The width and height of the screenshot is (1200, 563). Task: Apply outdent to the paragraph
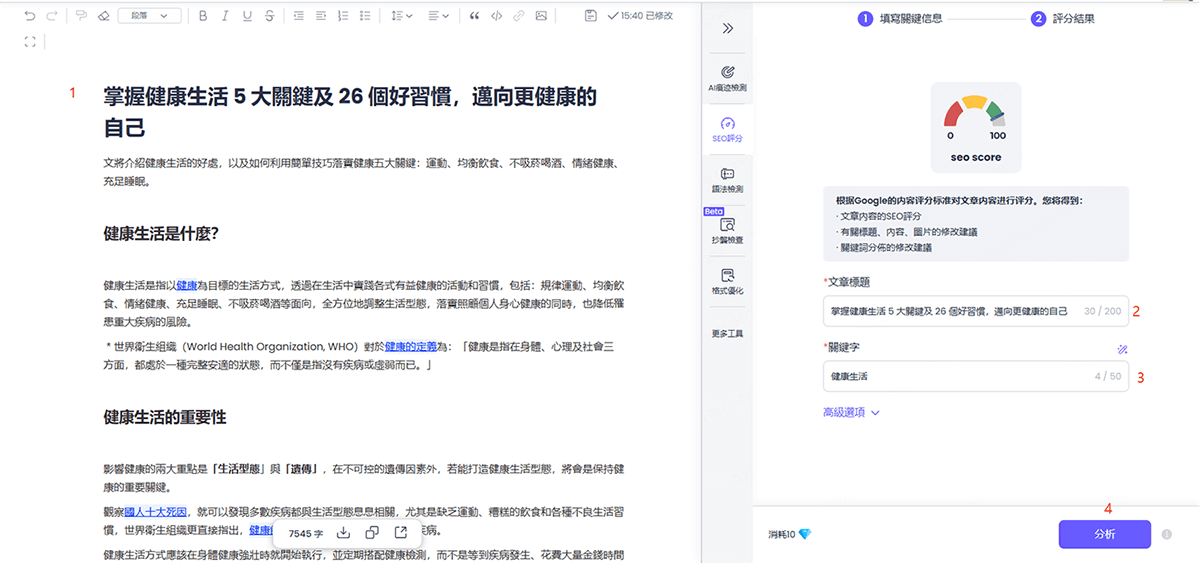pos(299,16)
